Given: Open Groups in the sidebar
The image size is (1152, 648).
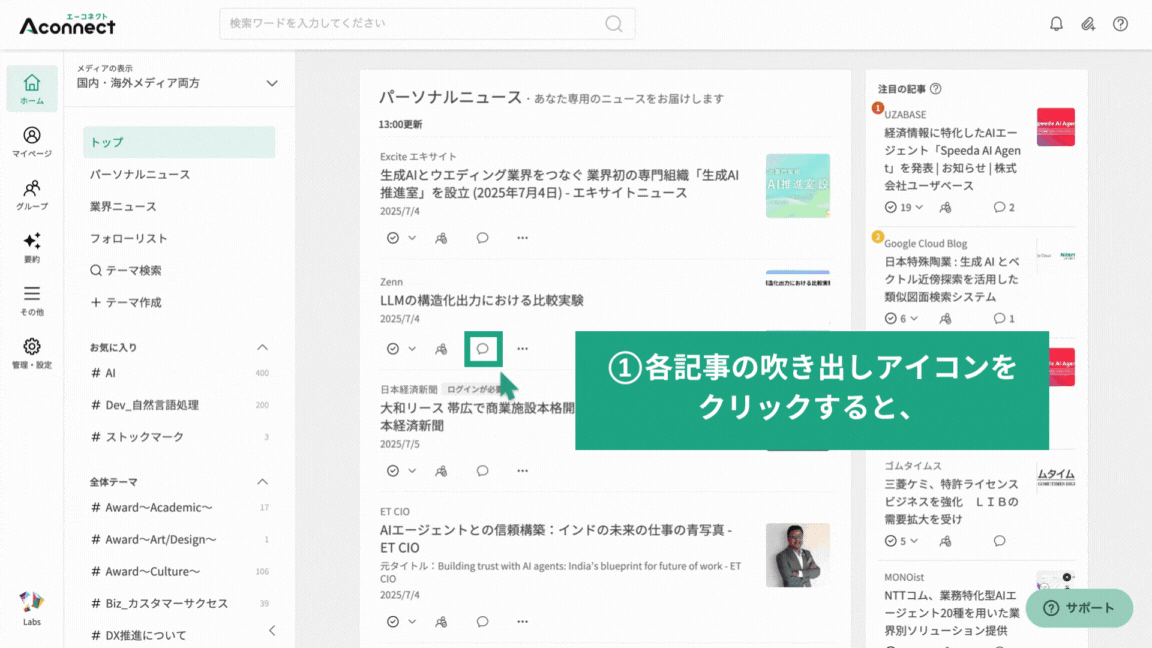Looking at the screenshot, I should click(32, 195).
